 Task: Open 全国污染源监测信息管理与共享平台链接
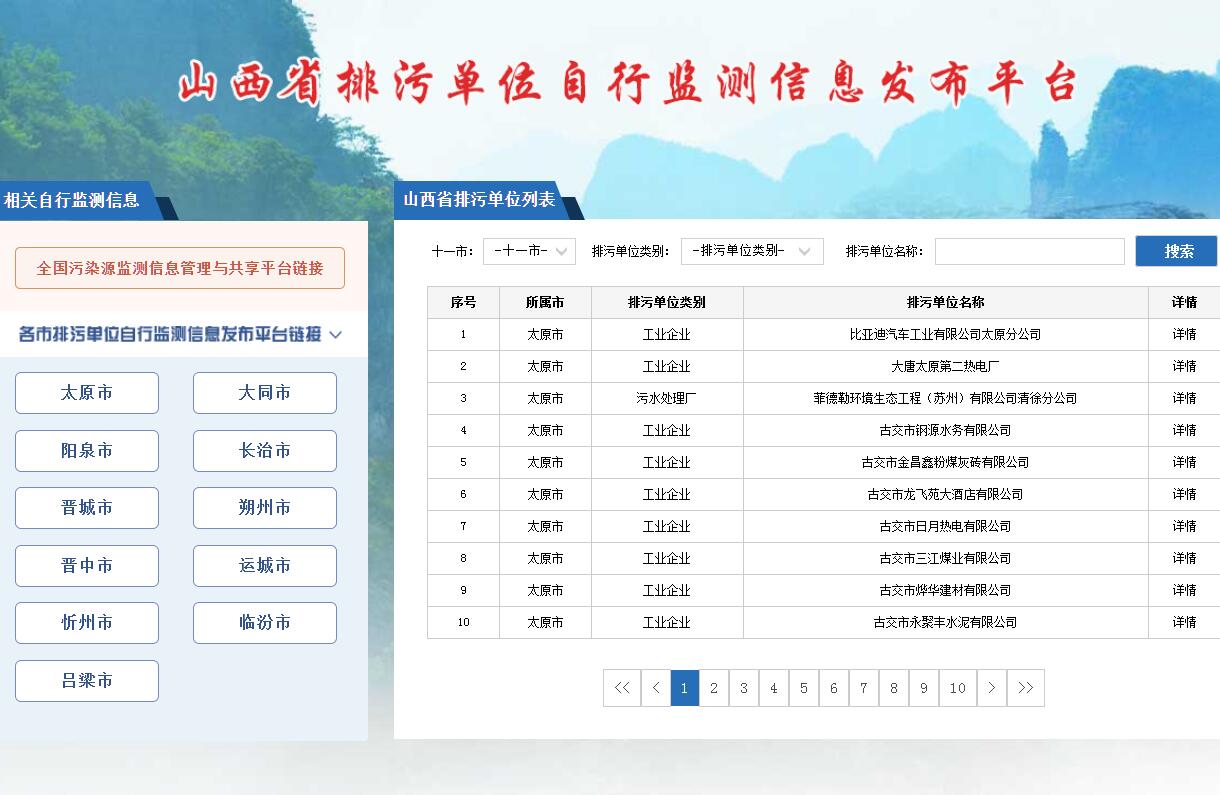click(180, 268)
